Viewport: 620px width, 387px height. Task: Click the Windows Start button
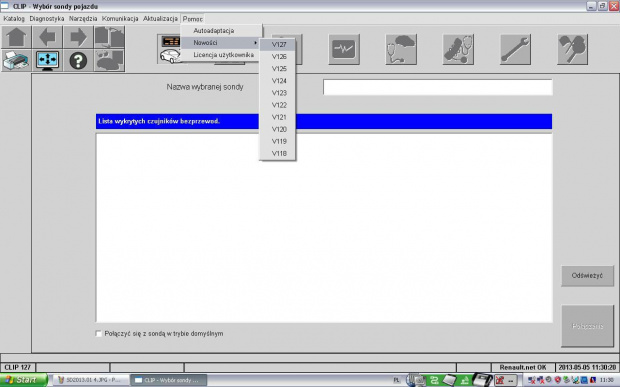tap(23, 380)
